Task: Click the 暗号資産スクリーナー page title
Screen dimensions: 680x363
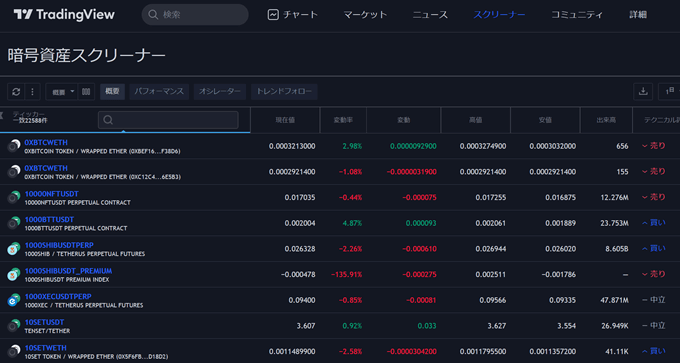Action: click(86, 56)
